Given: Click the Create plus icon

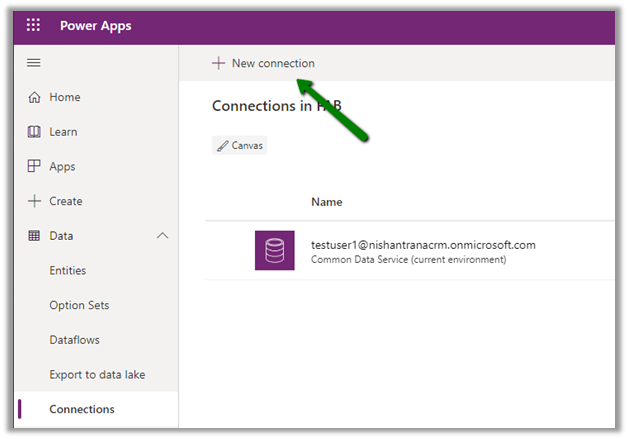Looking at the screenshot, I should (34, 201).
